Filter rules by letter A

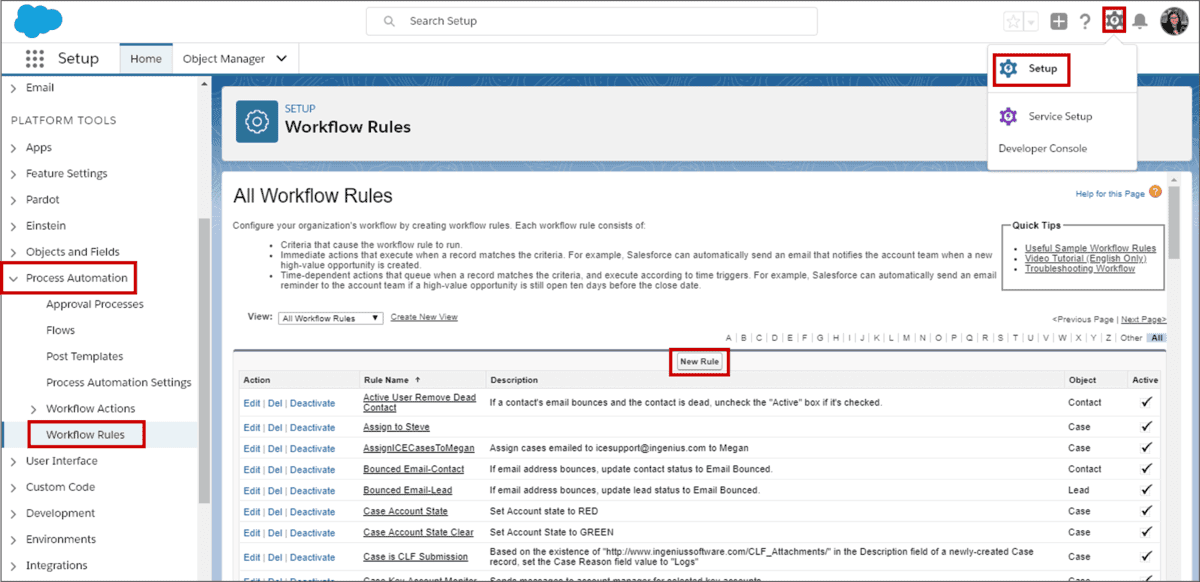click(x=729, y=338)
